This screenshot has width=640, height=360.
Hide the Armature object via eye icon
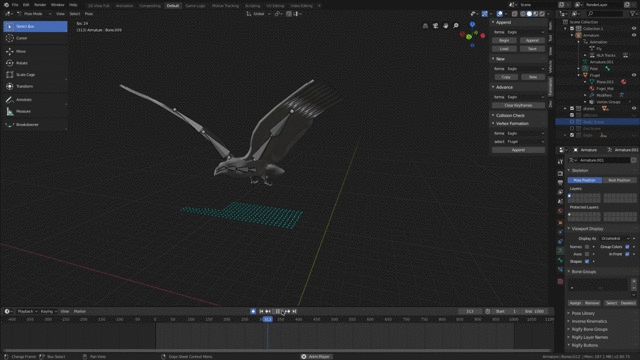coord(634,35)
